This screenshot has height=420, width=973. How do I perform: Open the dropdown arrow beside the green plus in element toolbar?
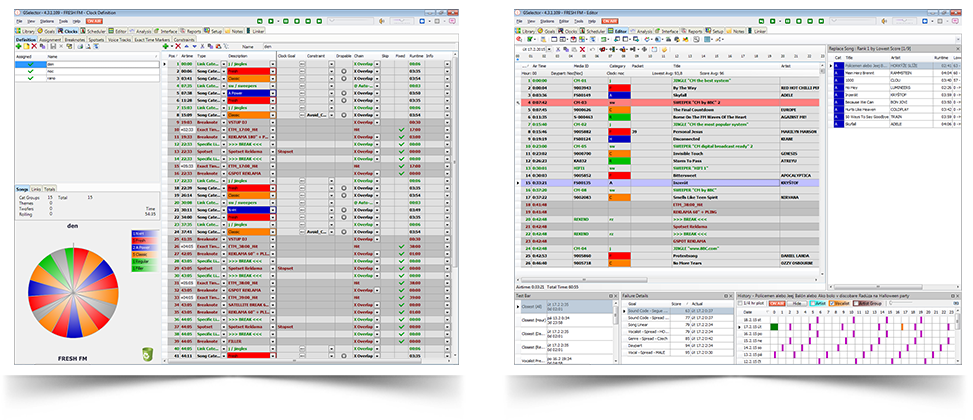click(x=172, y=47)
